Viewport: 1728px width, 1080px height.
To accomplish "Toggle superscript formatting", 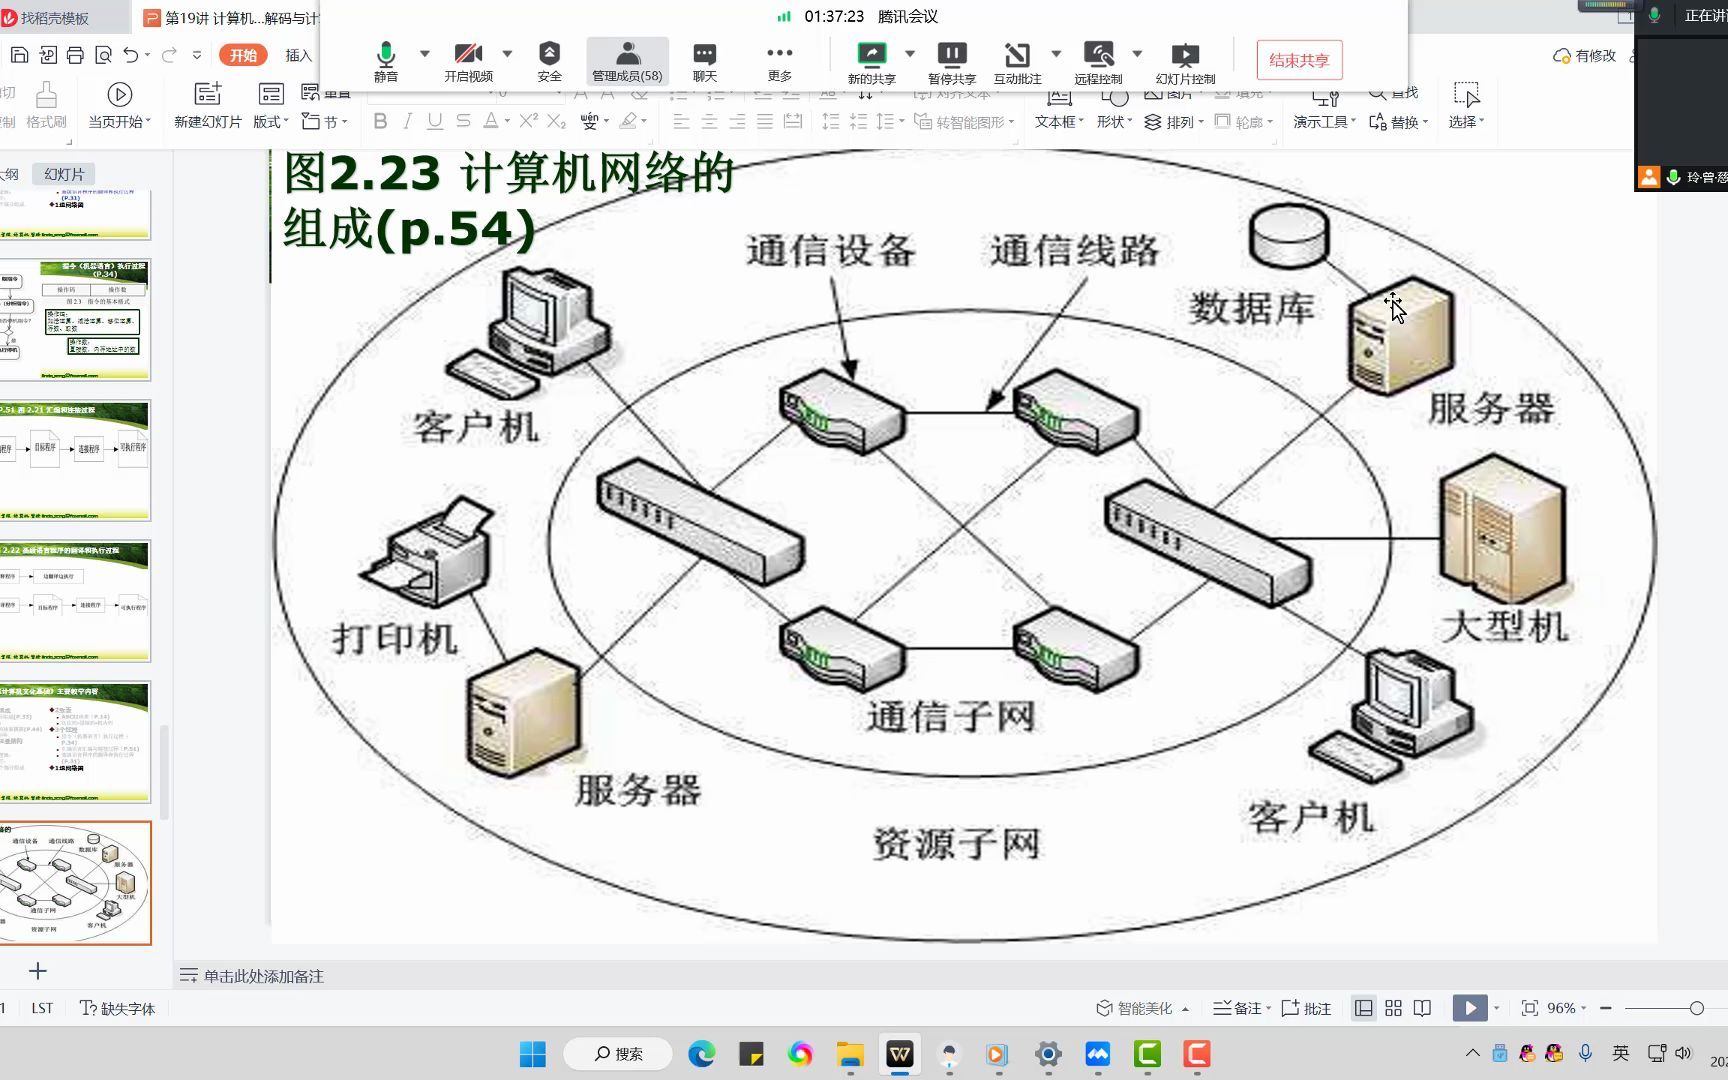I will tap(528, 121).
